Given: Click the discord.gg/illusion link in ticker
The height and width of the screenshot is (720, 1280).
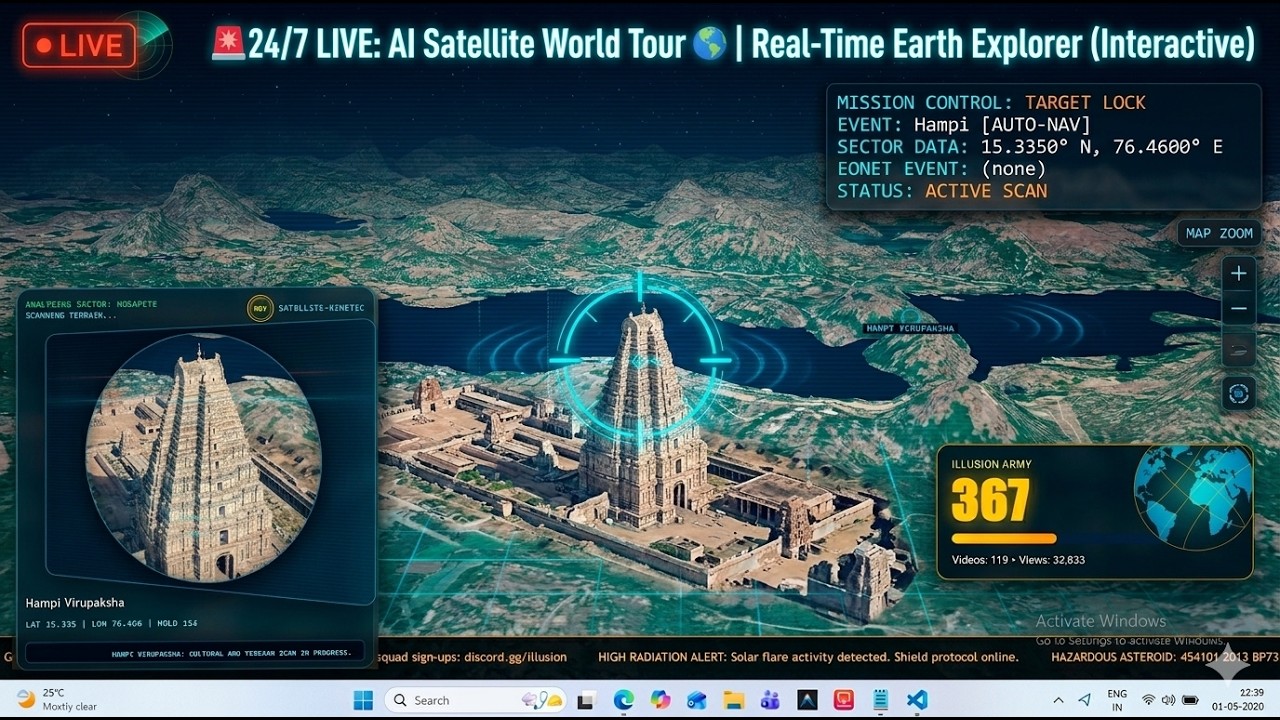Looking at the screenshot, I should 513,657.
